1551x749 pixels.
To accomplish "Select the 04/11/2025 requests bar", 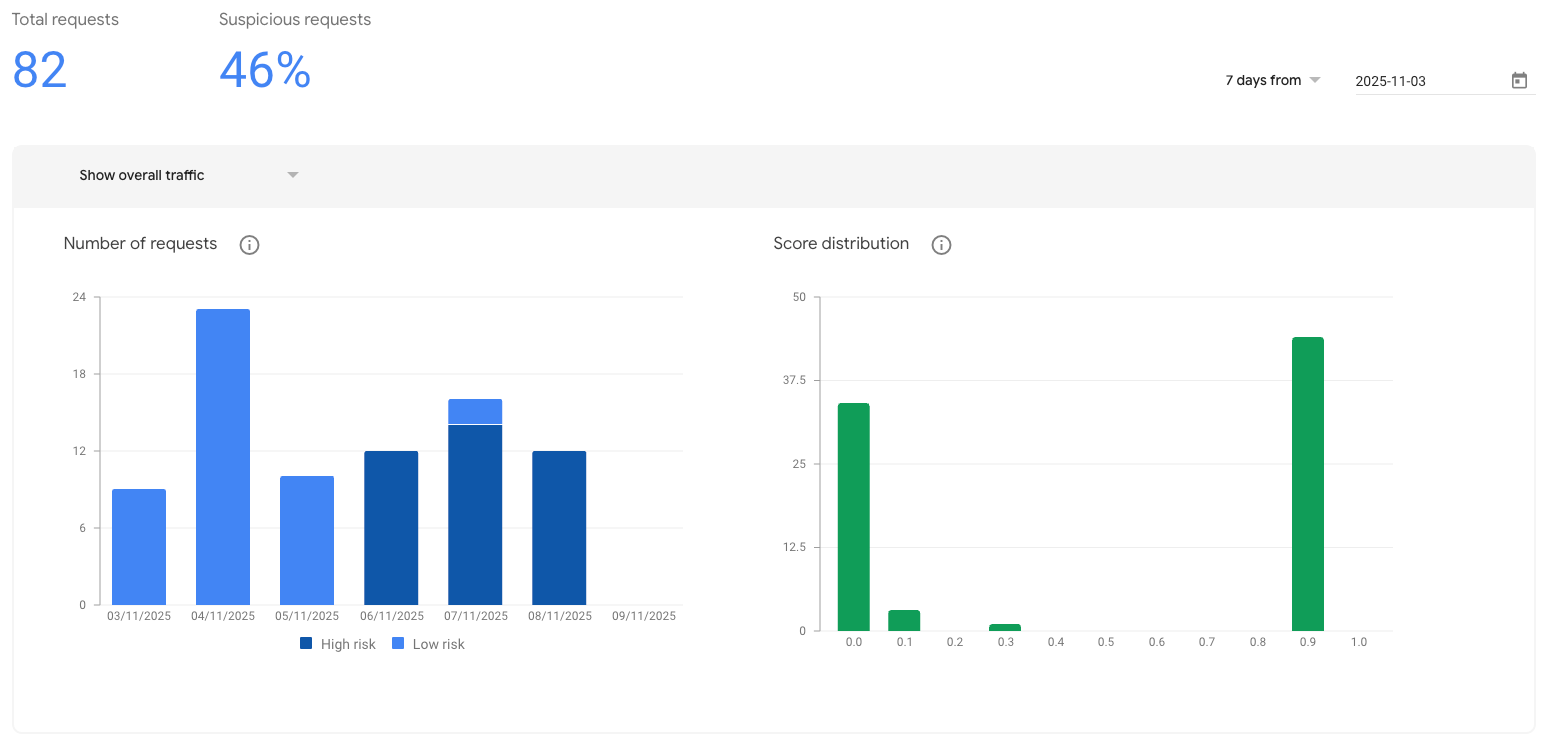I will (223, 457).
